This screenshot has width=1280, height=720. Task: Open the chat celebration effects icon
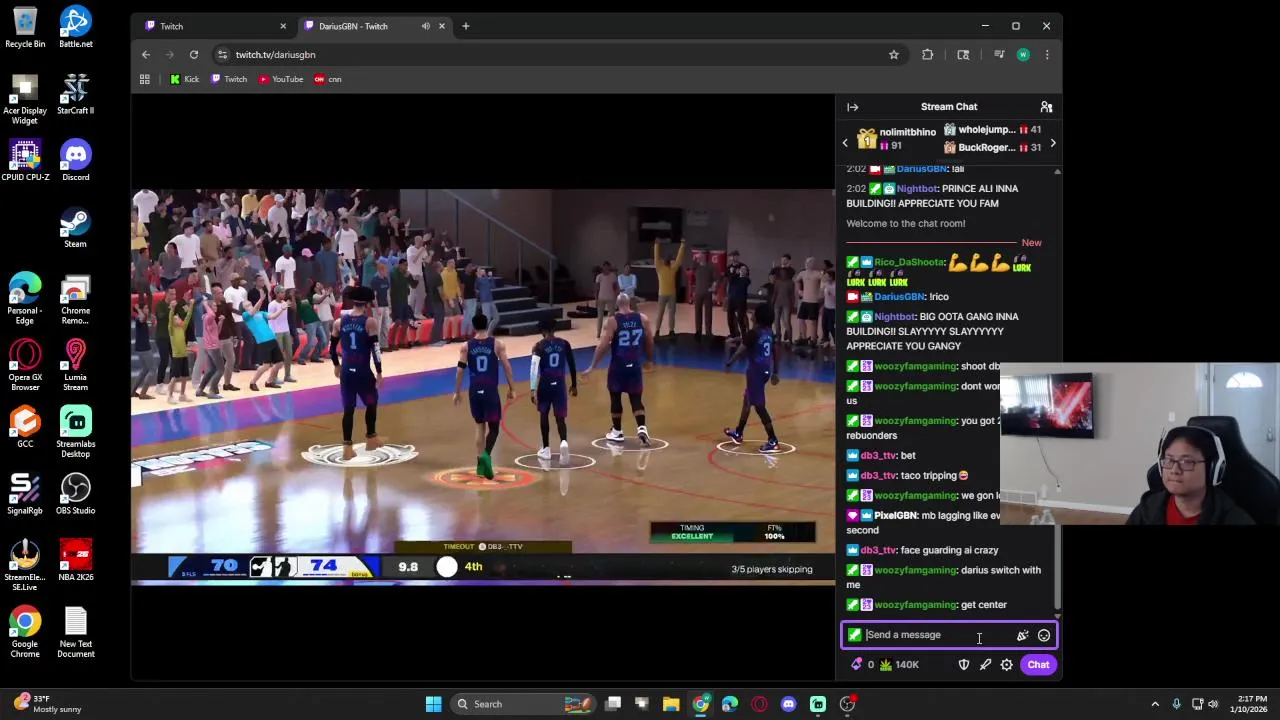[x=1022, y=635]
